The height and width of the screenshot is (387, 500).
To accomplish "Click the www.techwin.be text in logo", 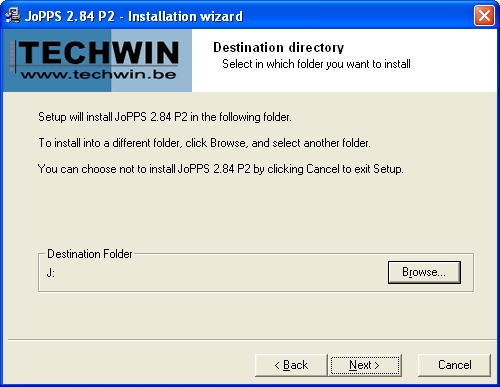I will point(98,74).
